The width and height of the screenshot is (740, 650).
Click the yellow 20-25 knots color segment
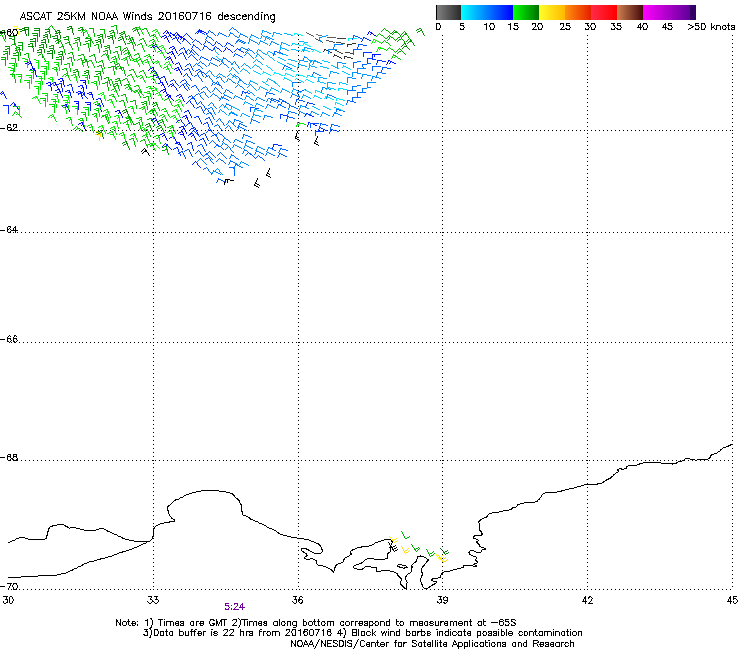click(552, 12)
